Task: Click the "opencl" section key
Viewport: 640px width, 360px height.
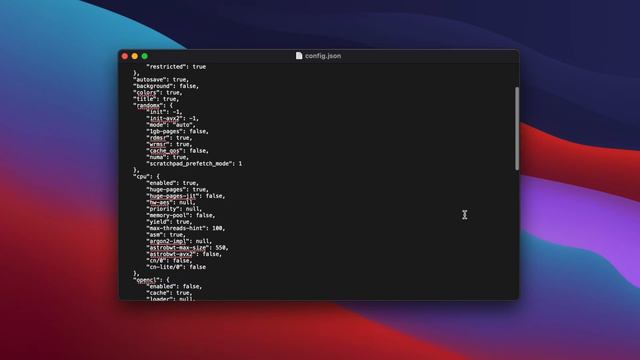Action: coord(147,280)
